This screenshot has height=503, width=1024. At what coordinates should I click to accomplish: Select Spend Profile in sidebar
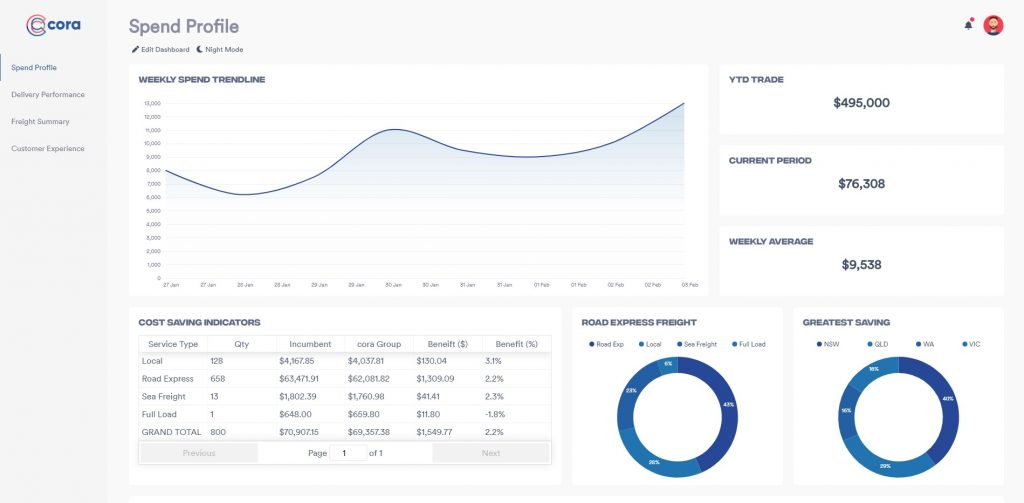pos(34,68)
